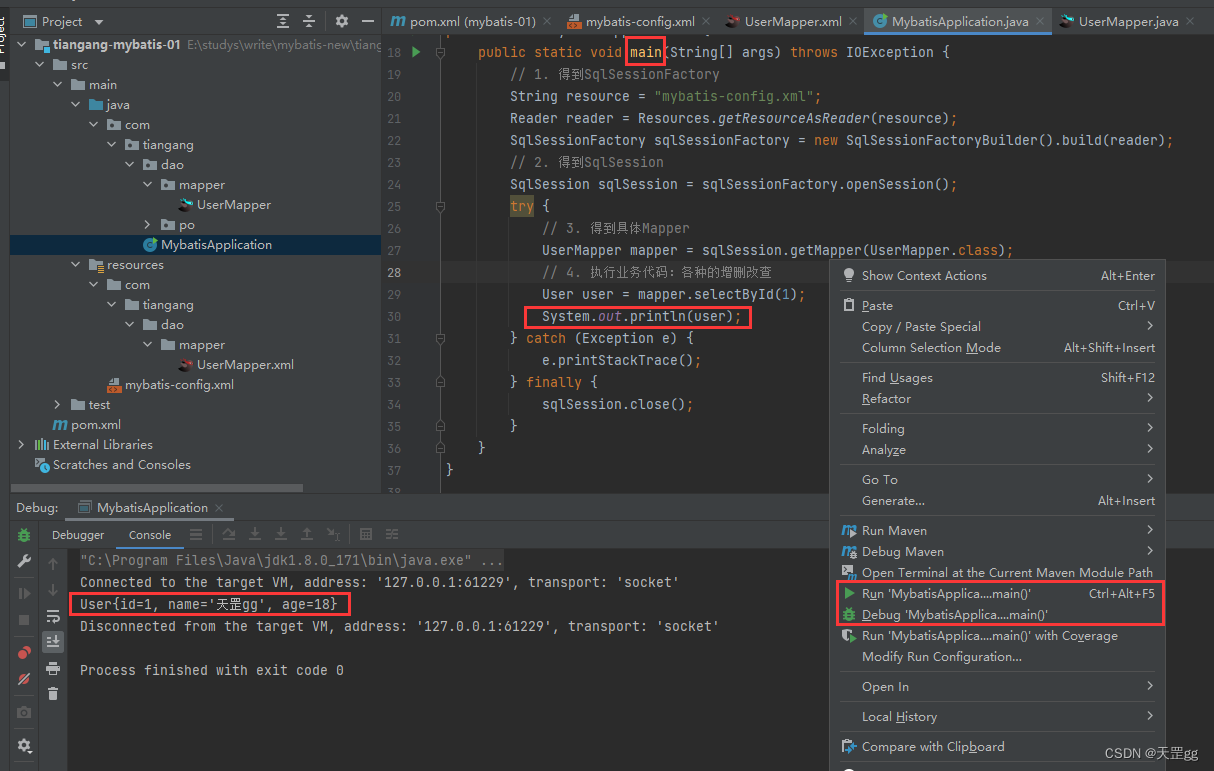Open debug configuration wrench icon
Viewport: 1214px width, 771px height.
click(x=24, y=562)
